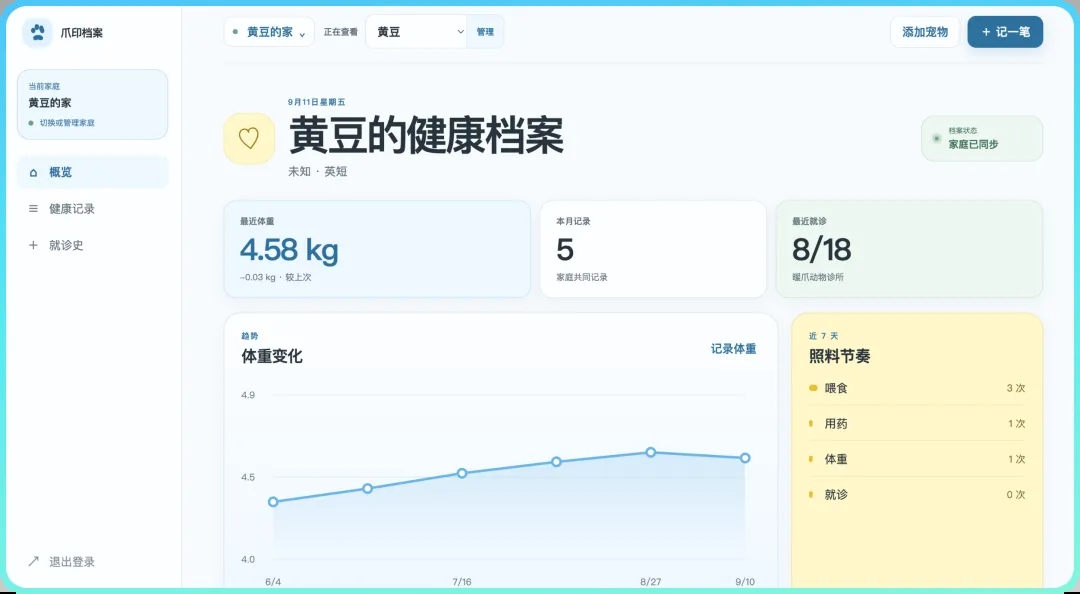Viewport: 1080px width, 594px height.
Task: Click the 喂食 3 次 row
Action: pyautogui.click(x=917, y=388)
